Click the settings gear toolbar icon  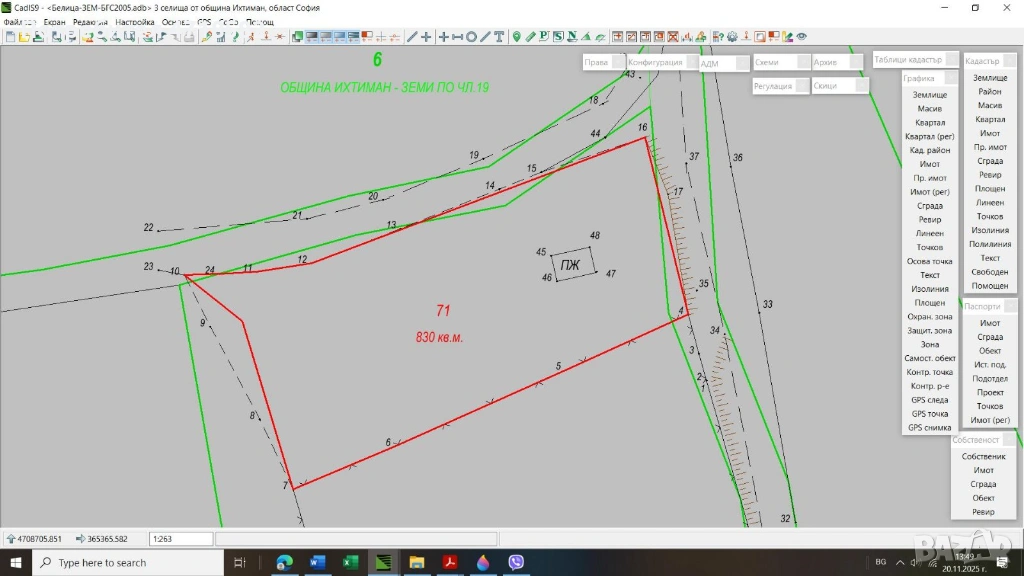732,37
